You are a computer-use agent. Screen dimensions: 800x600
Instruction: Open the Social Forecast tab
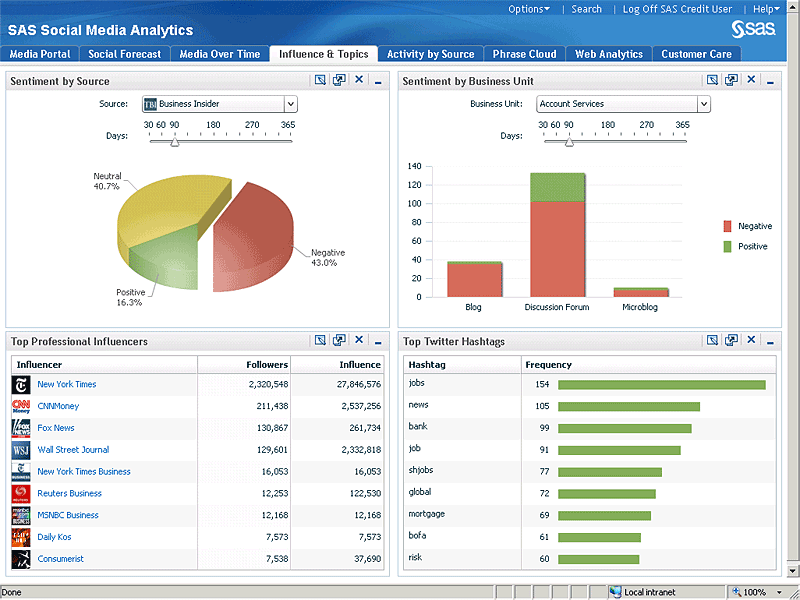pyautogui.click(x=124, y=54)
